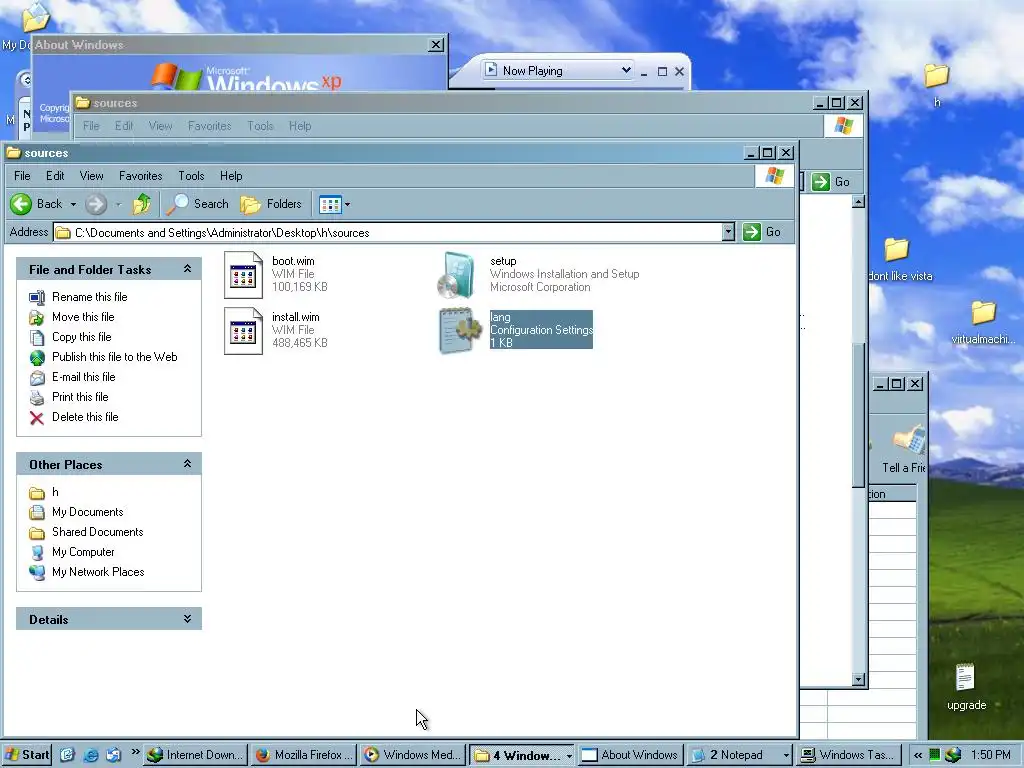Click the Copy this file icon

pyautogui.click(x=37, y=338)
